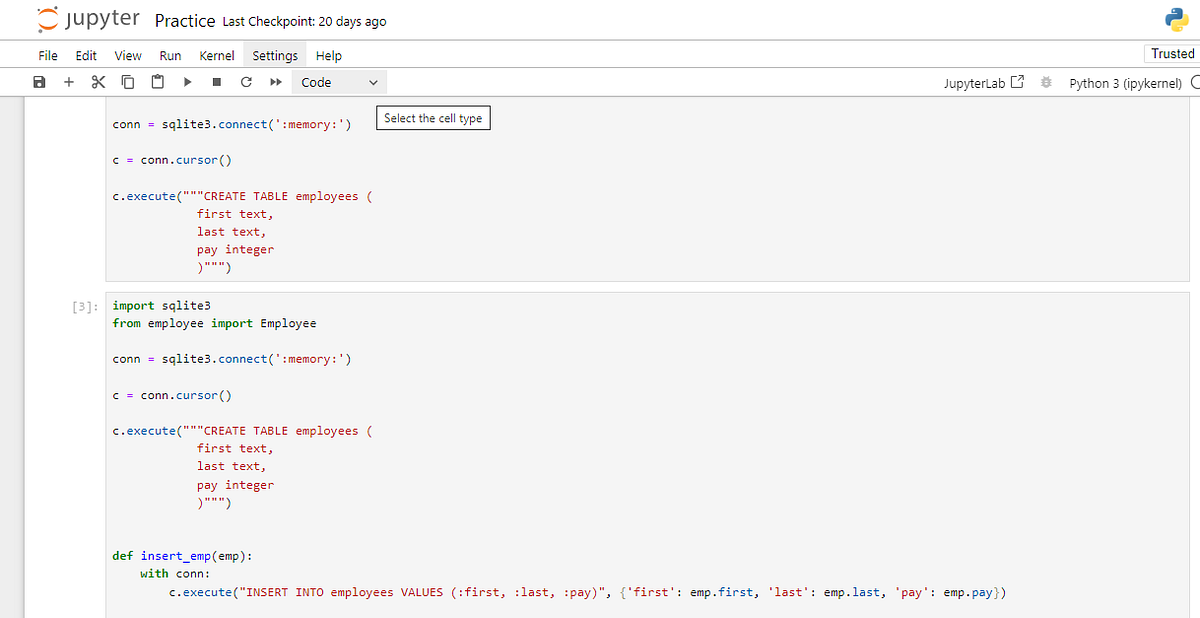Restart kernel and run all cells

click(x=274, y=83)
